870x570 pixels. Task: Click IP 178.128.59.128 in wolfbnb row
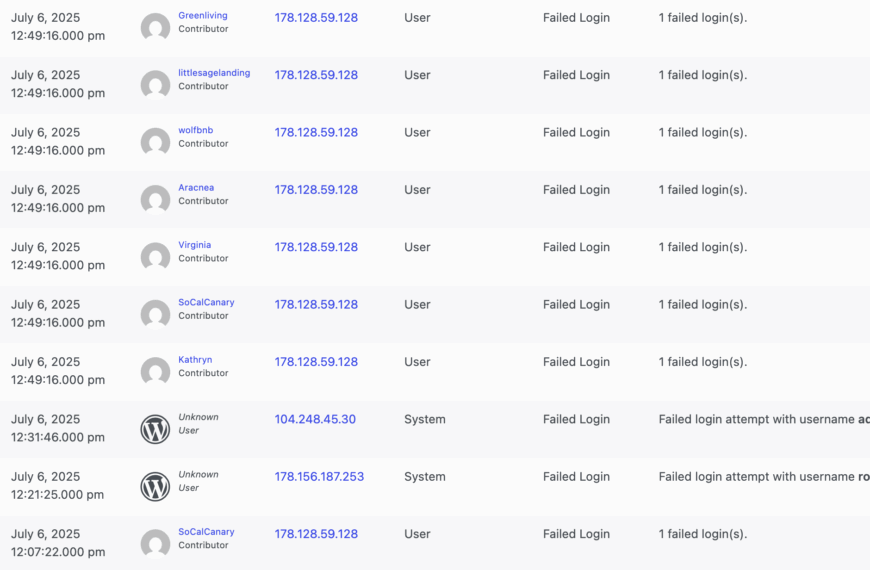(316, 133)
